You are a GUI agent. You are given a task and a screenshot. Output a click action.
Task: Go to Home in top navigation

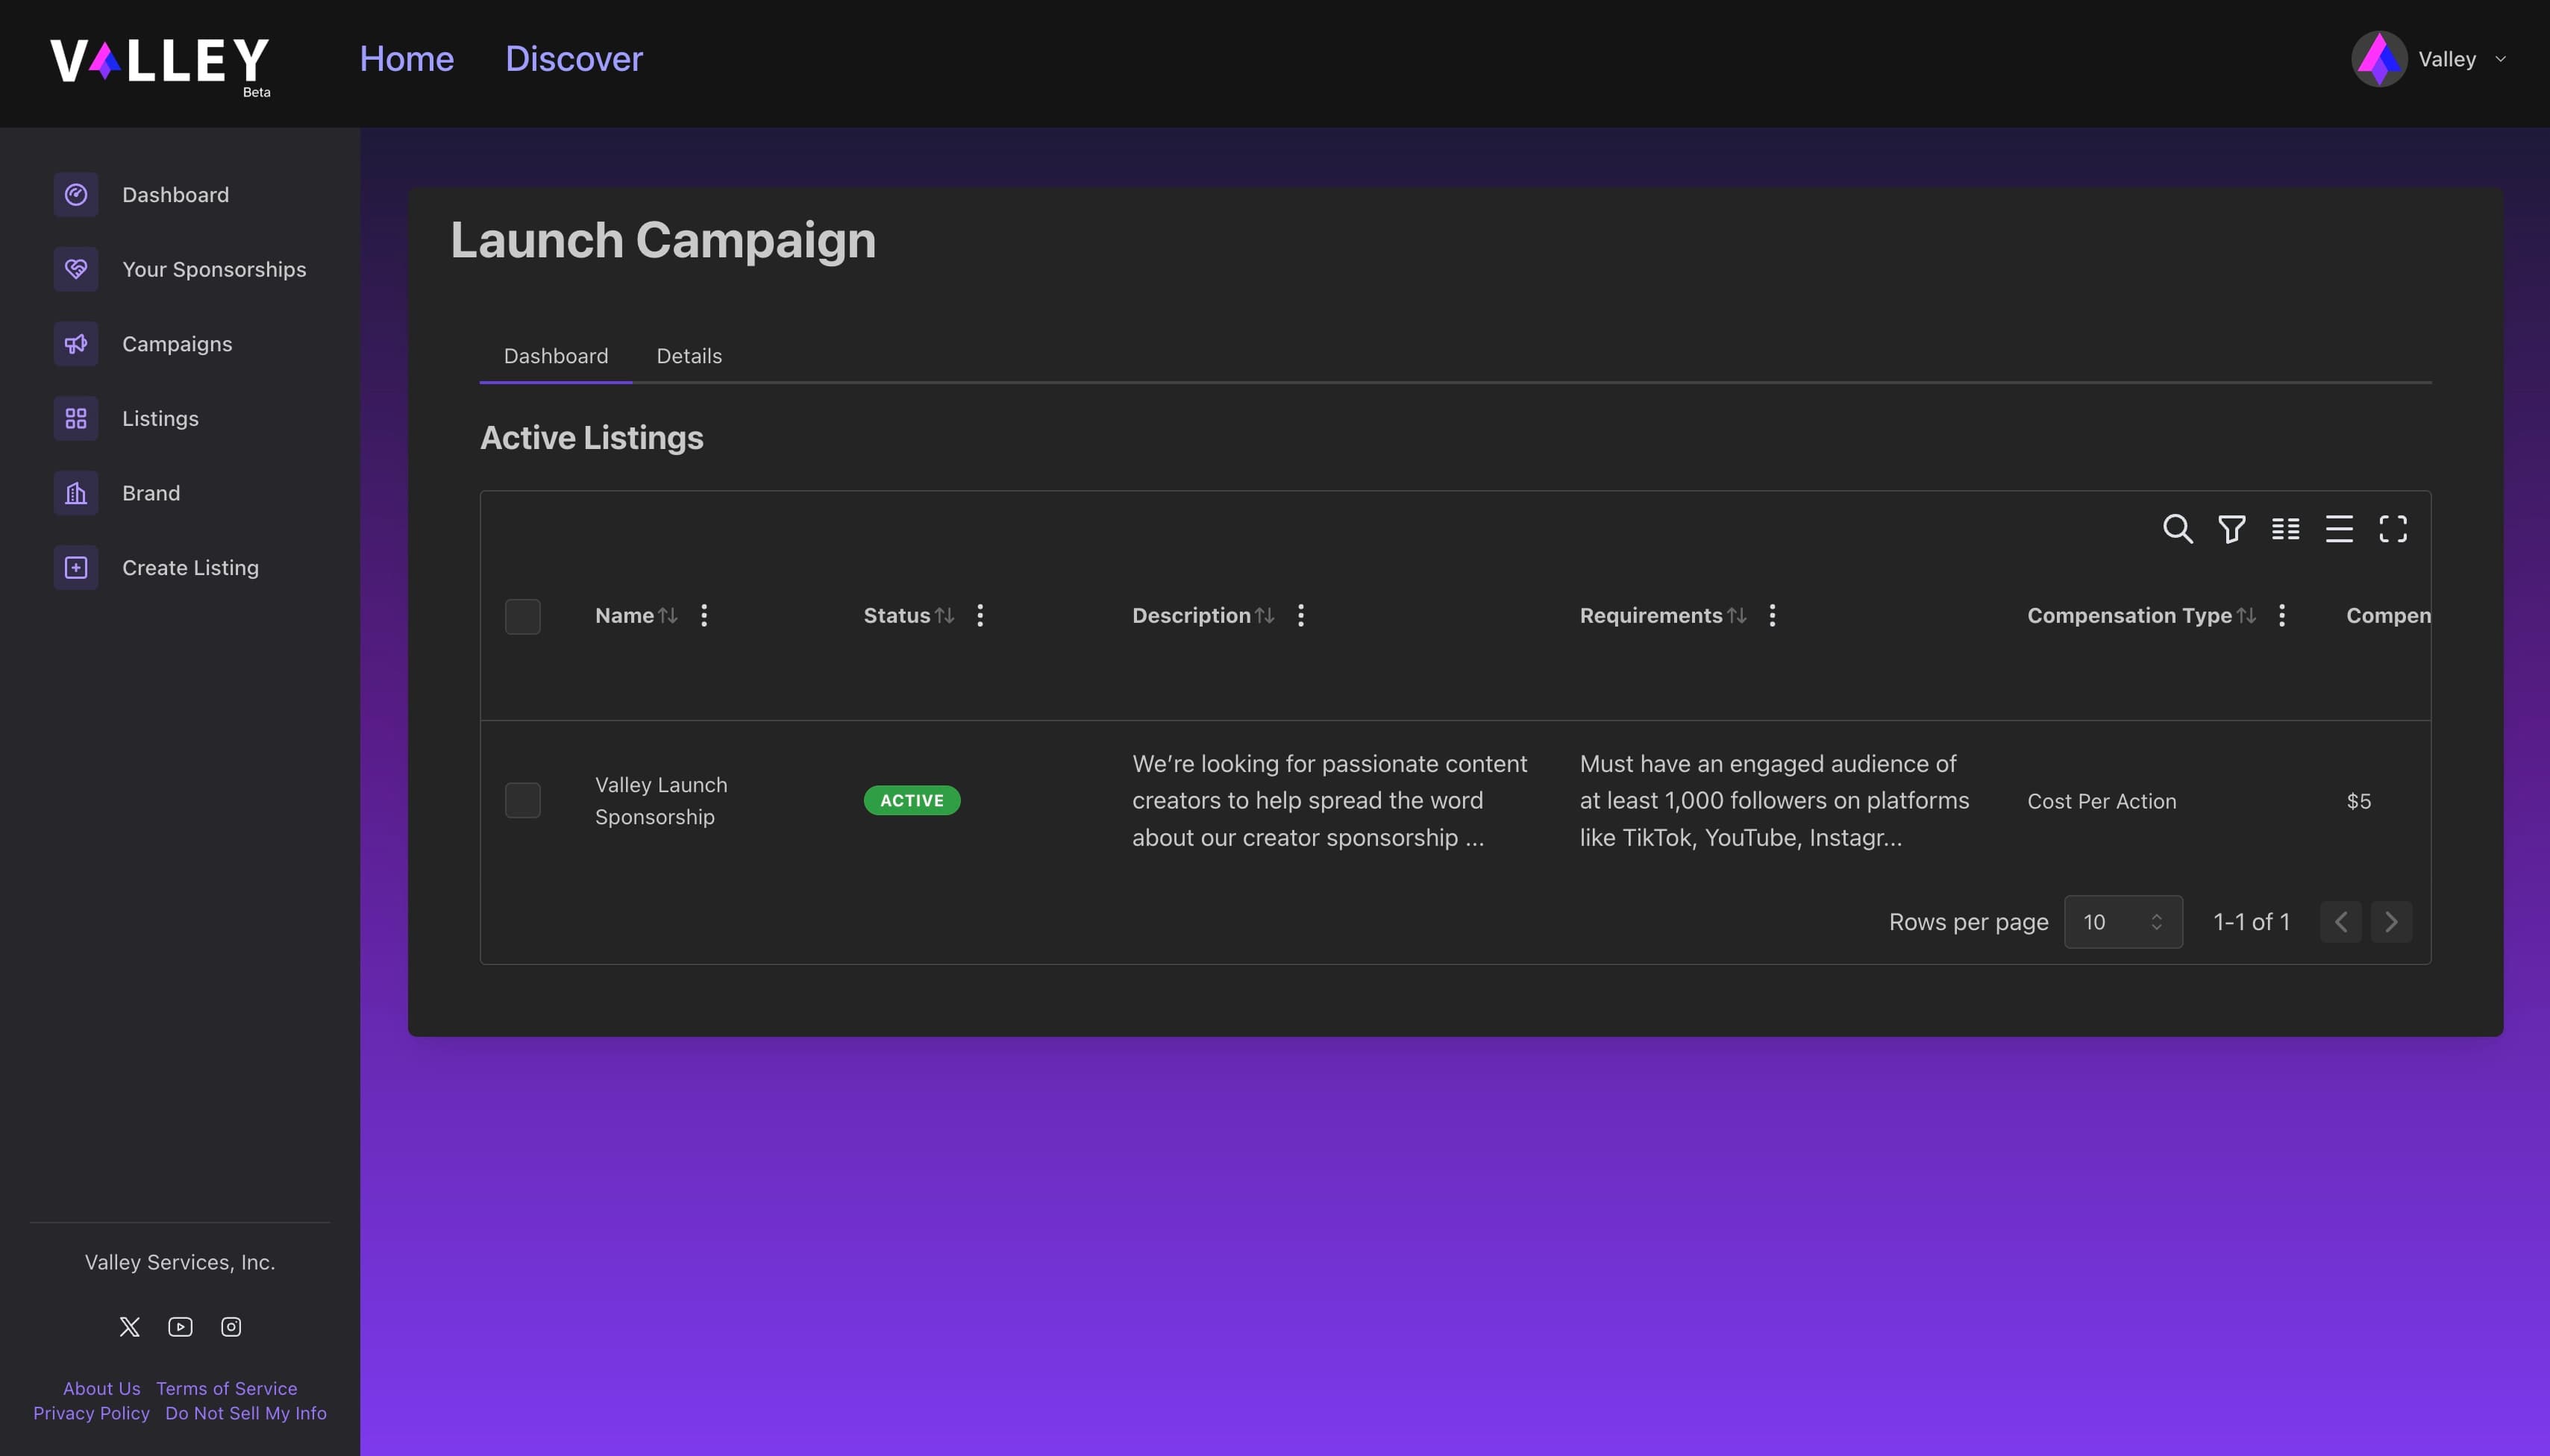[407, 59]
